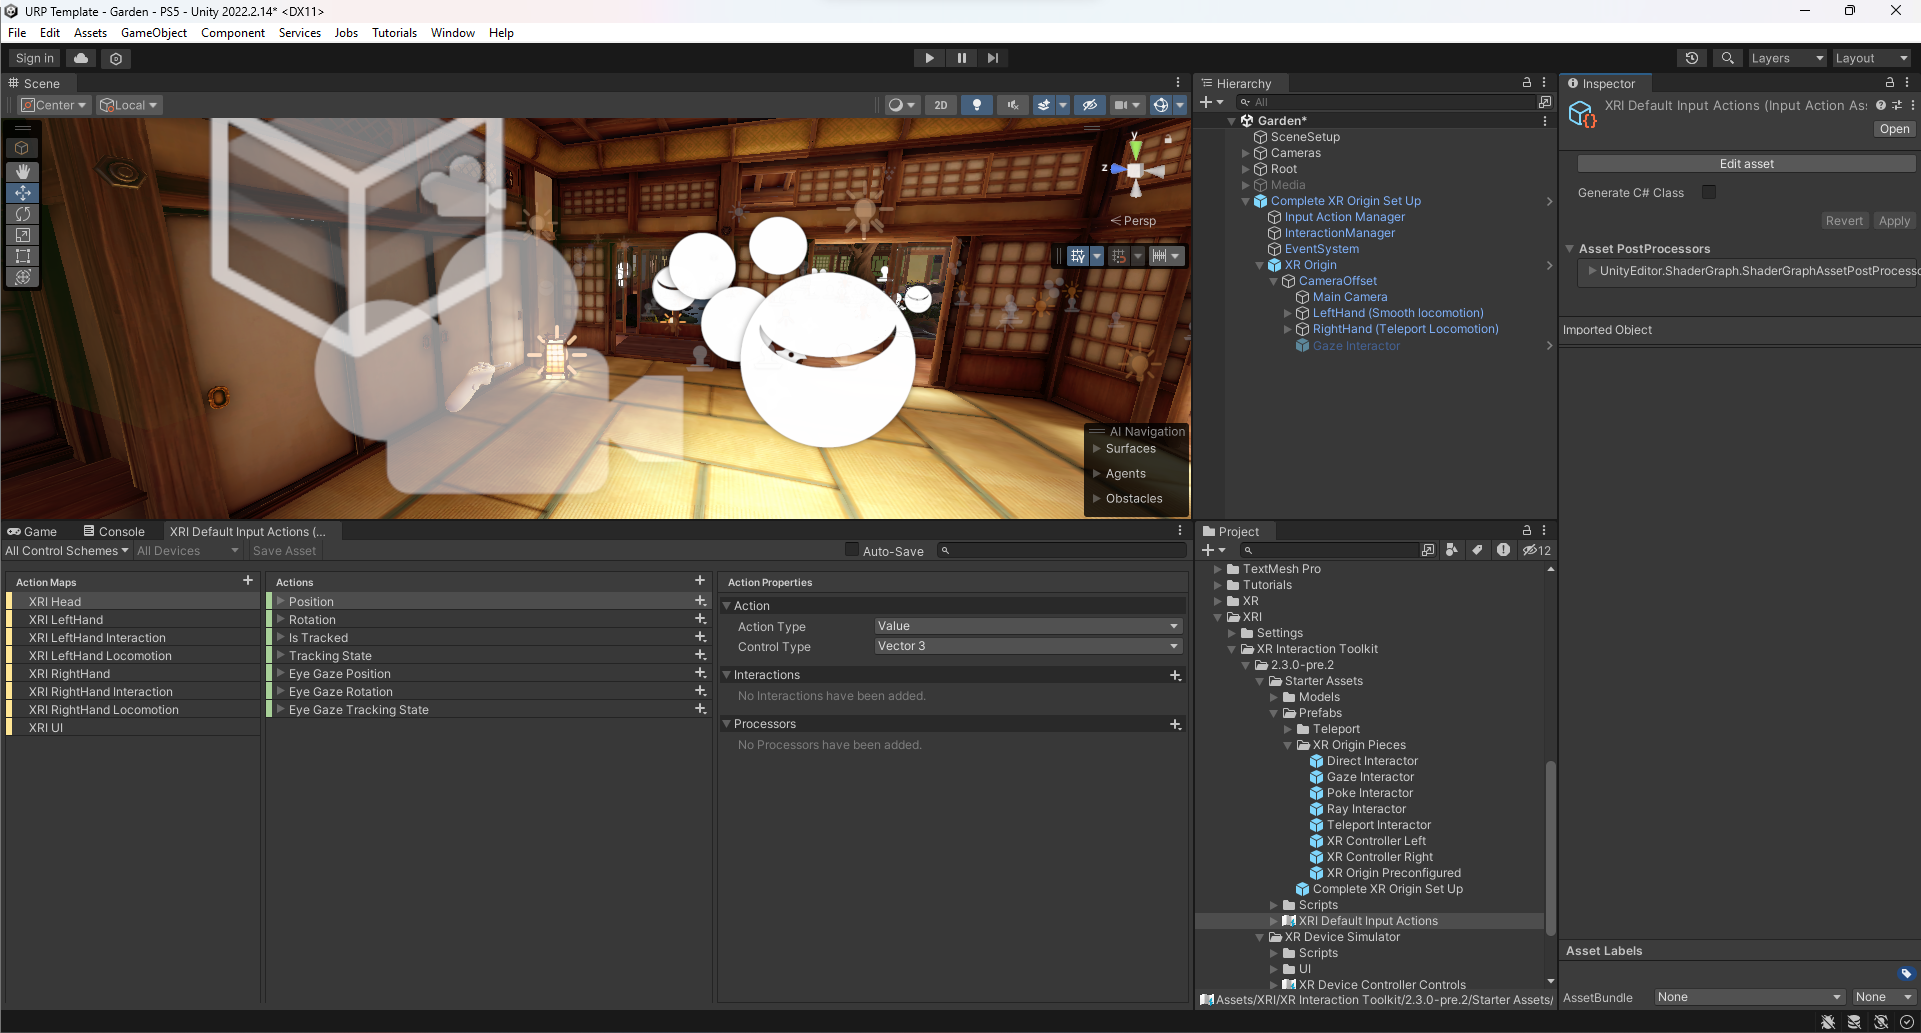Open the cloud services icon

click(81, 58)
